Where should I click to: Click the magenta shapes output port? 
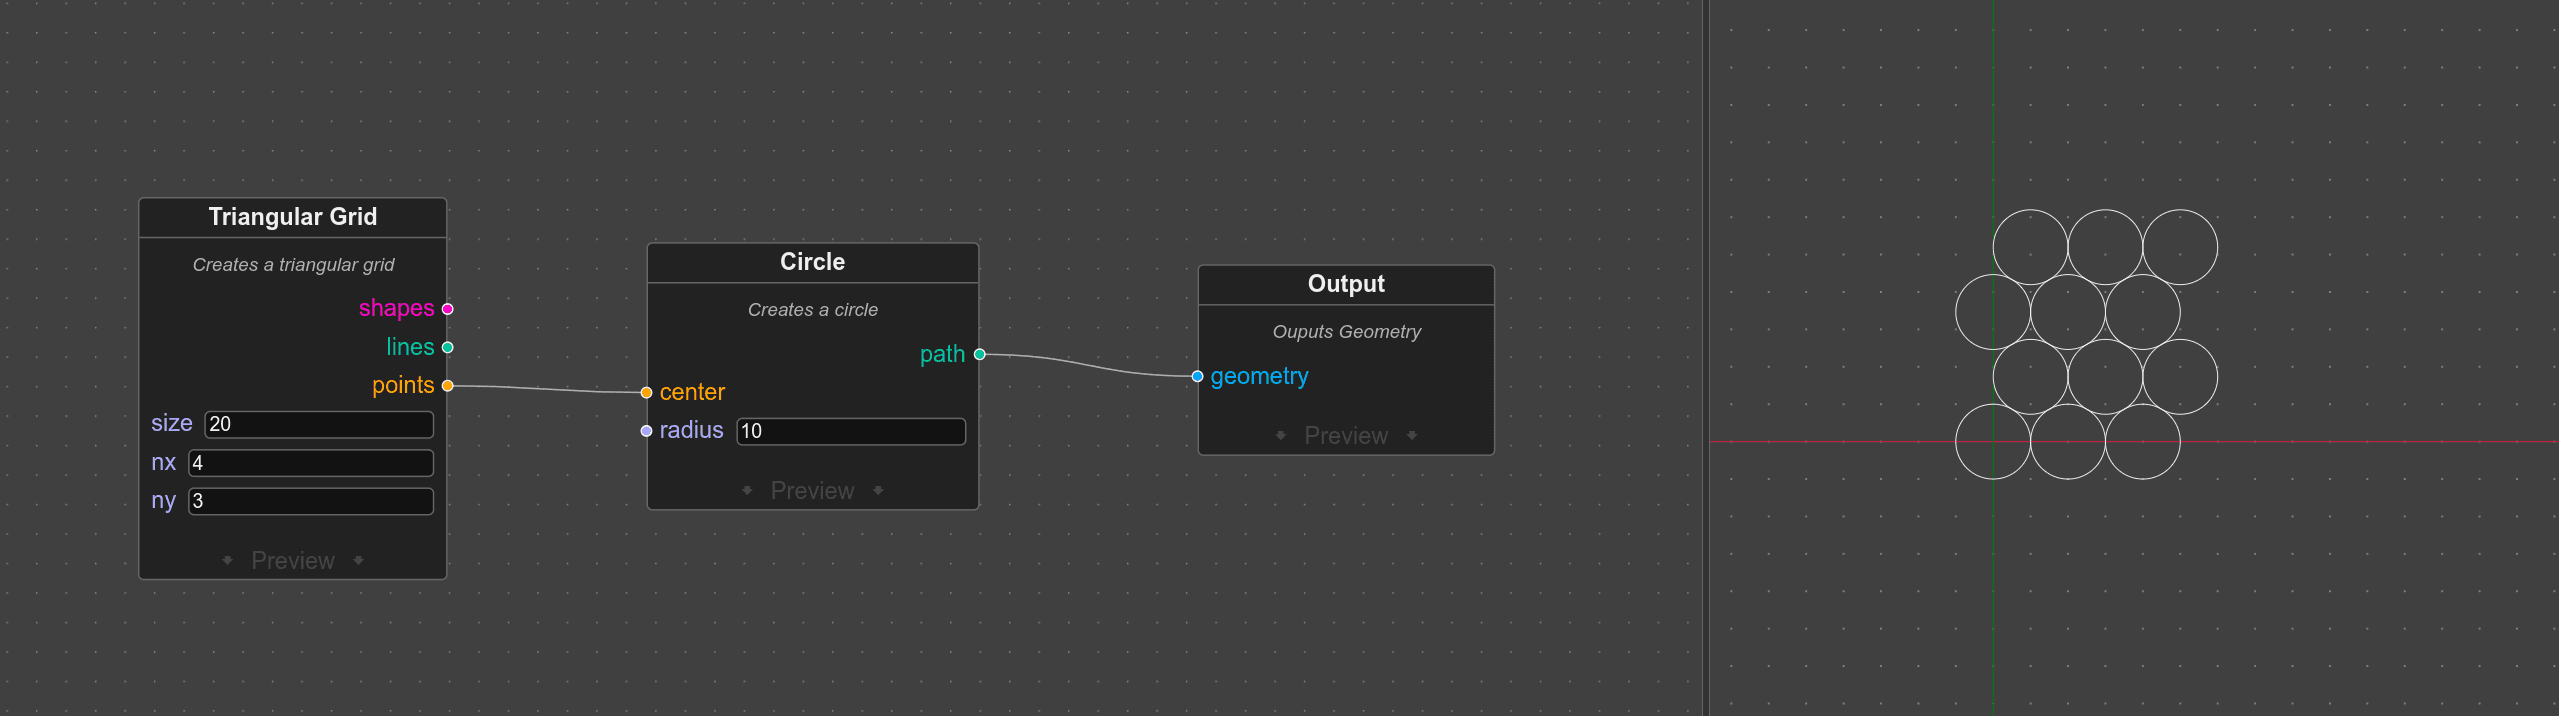448,309
